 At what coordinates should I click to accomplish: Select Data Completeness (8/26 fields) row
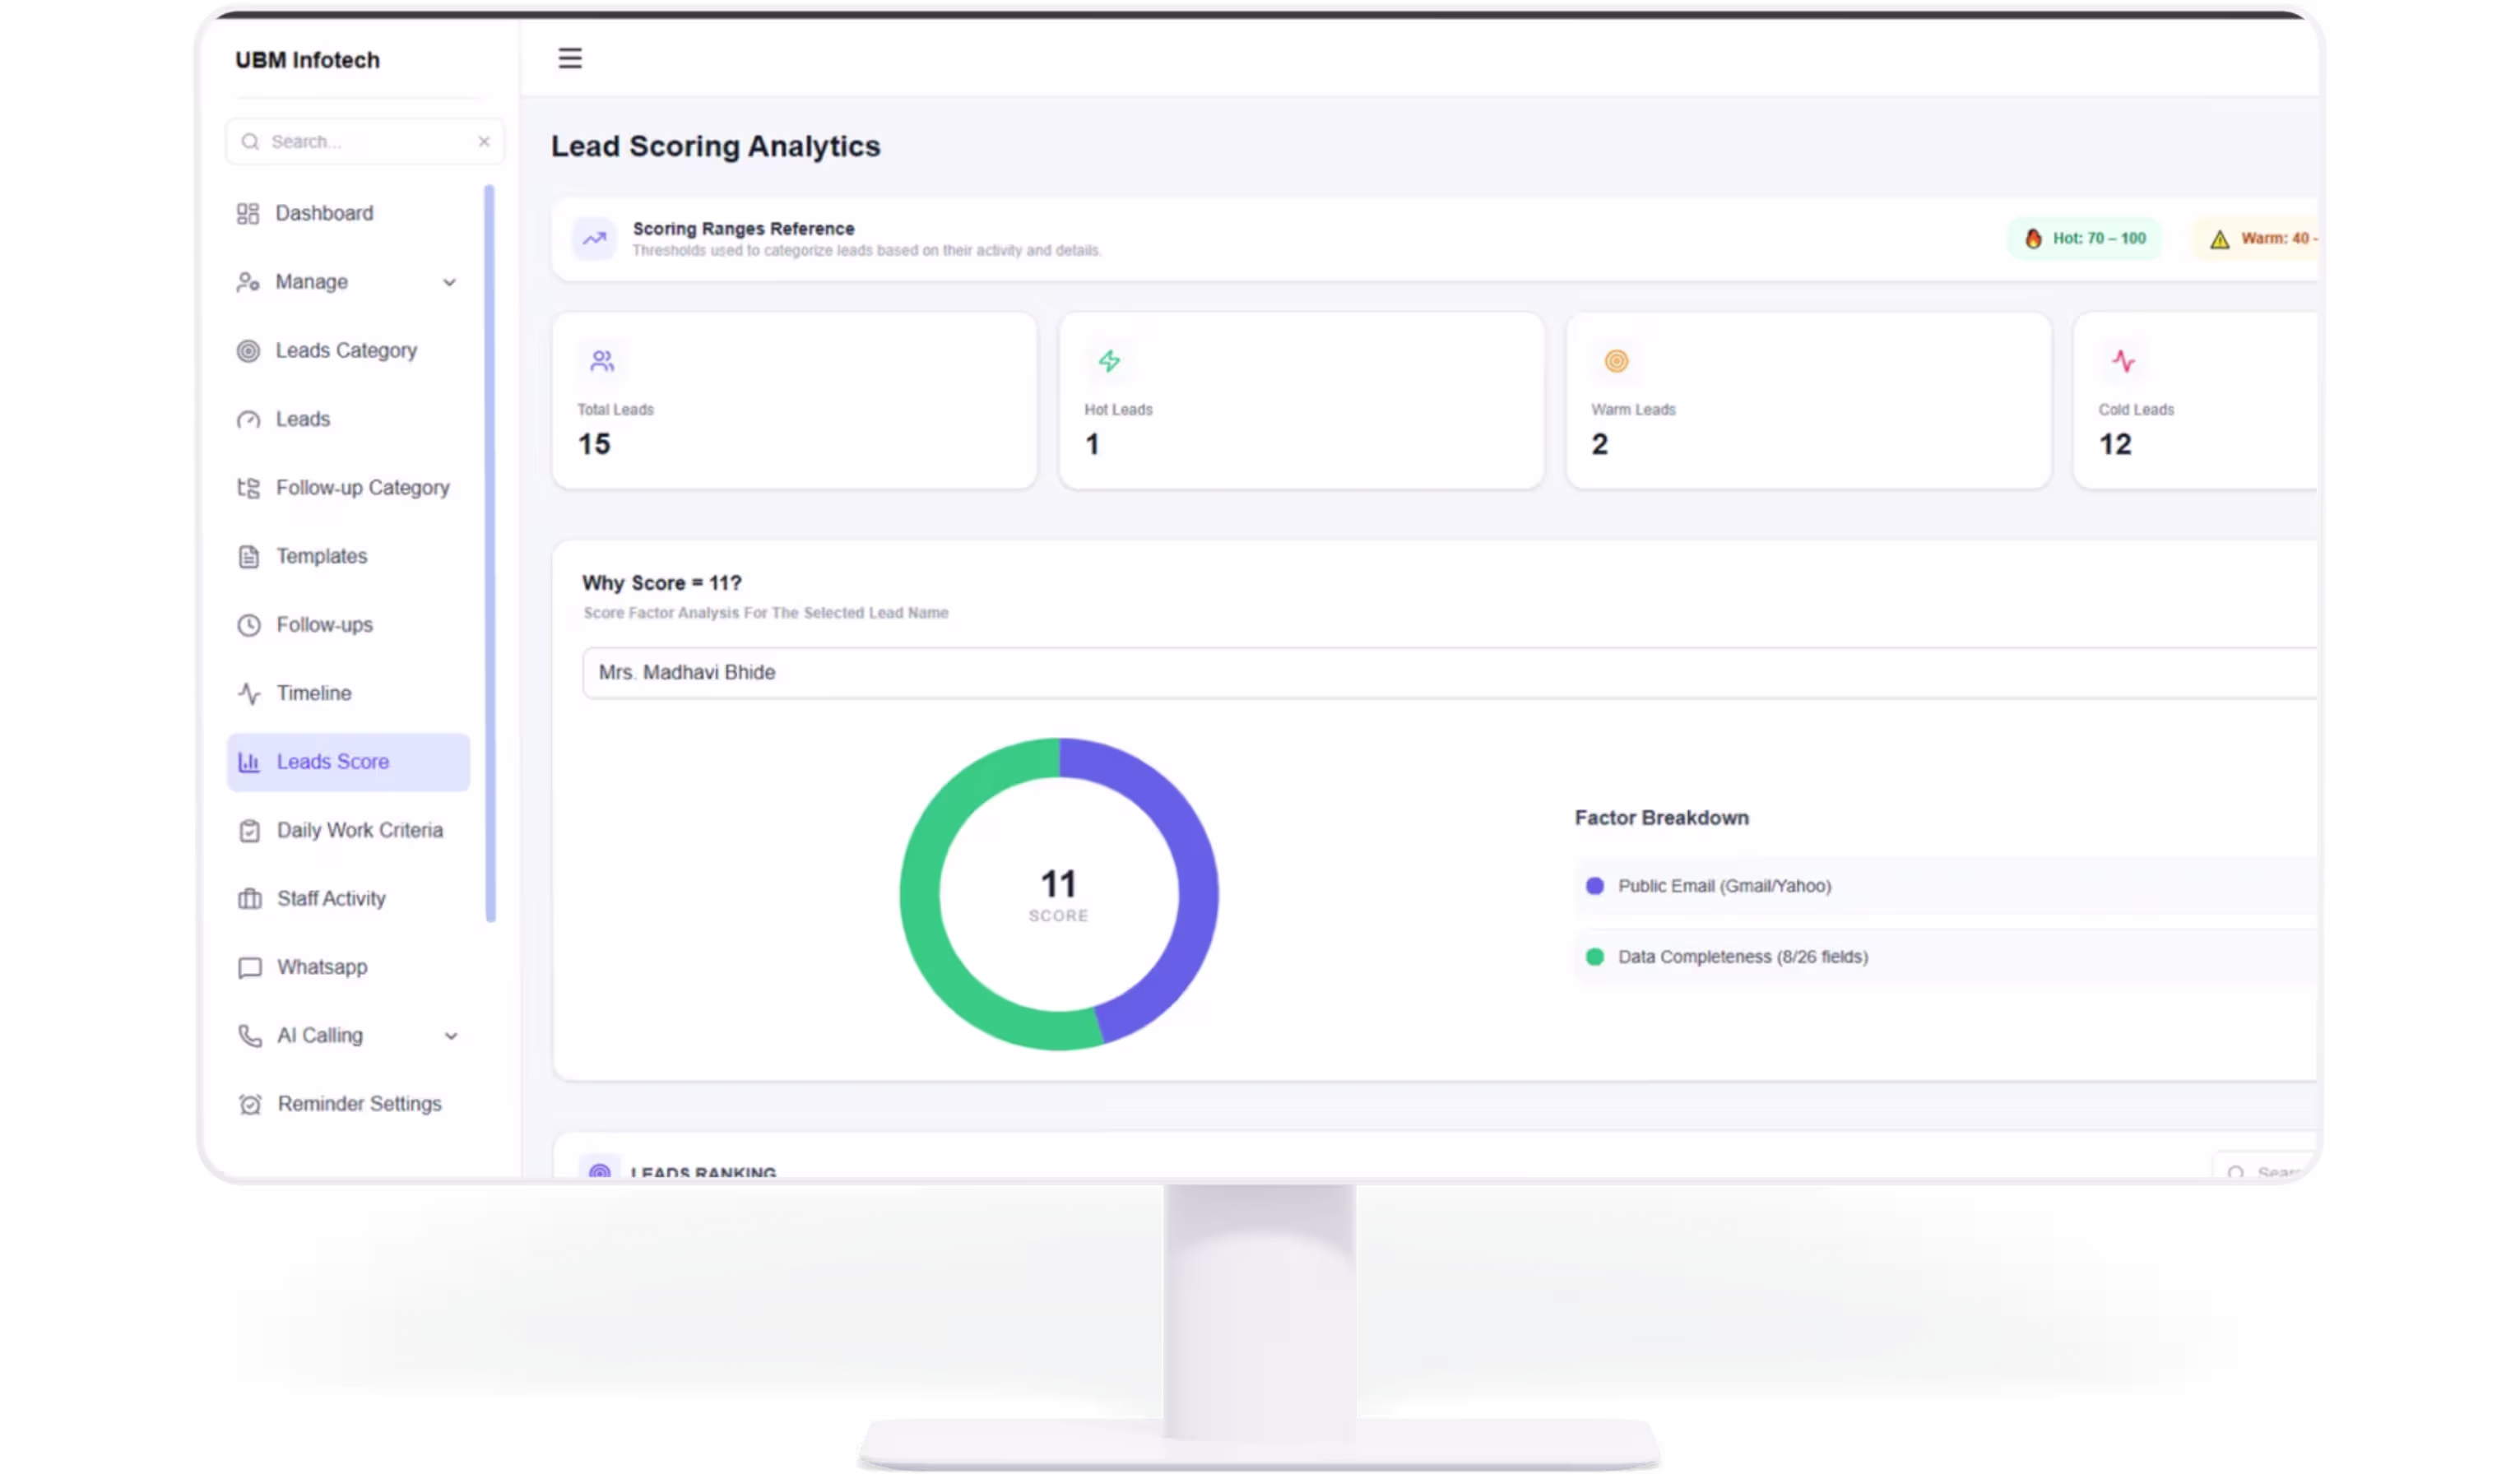click(x=1946, y=957)
